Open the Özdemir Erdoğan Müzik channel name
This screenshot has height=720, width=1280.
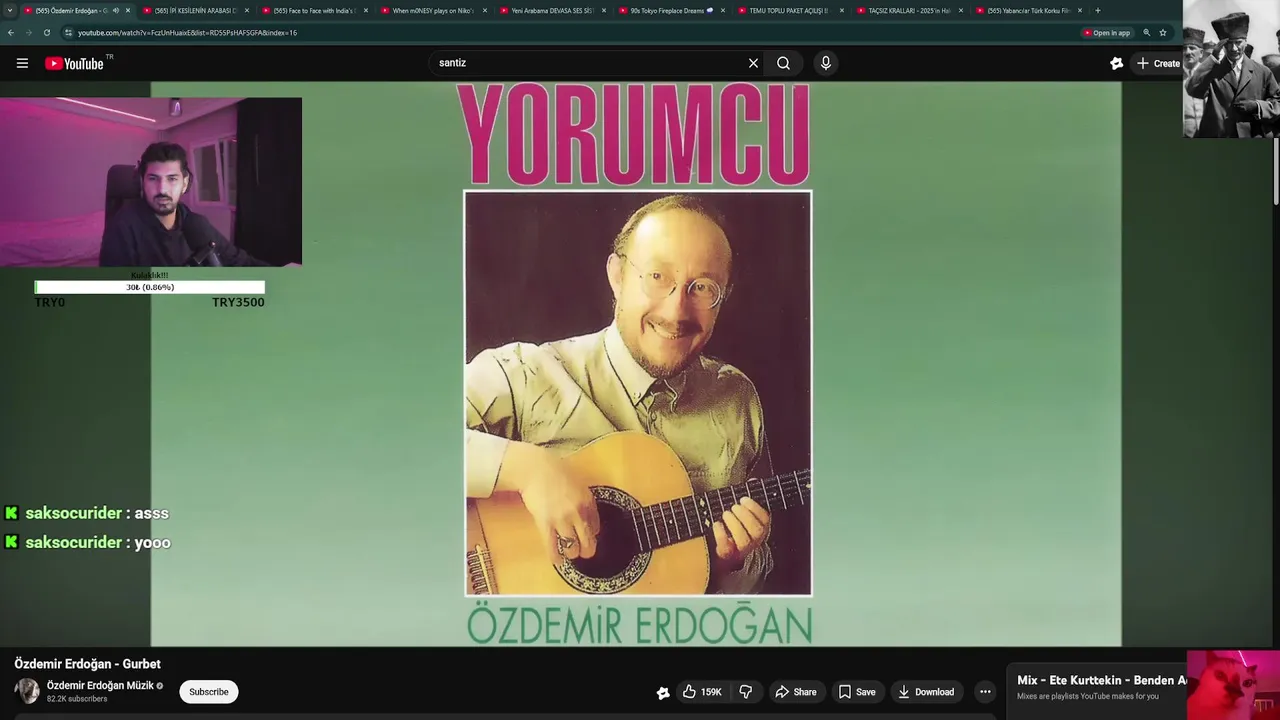[100, 685]
